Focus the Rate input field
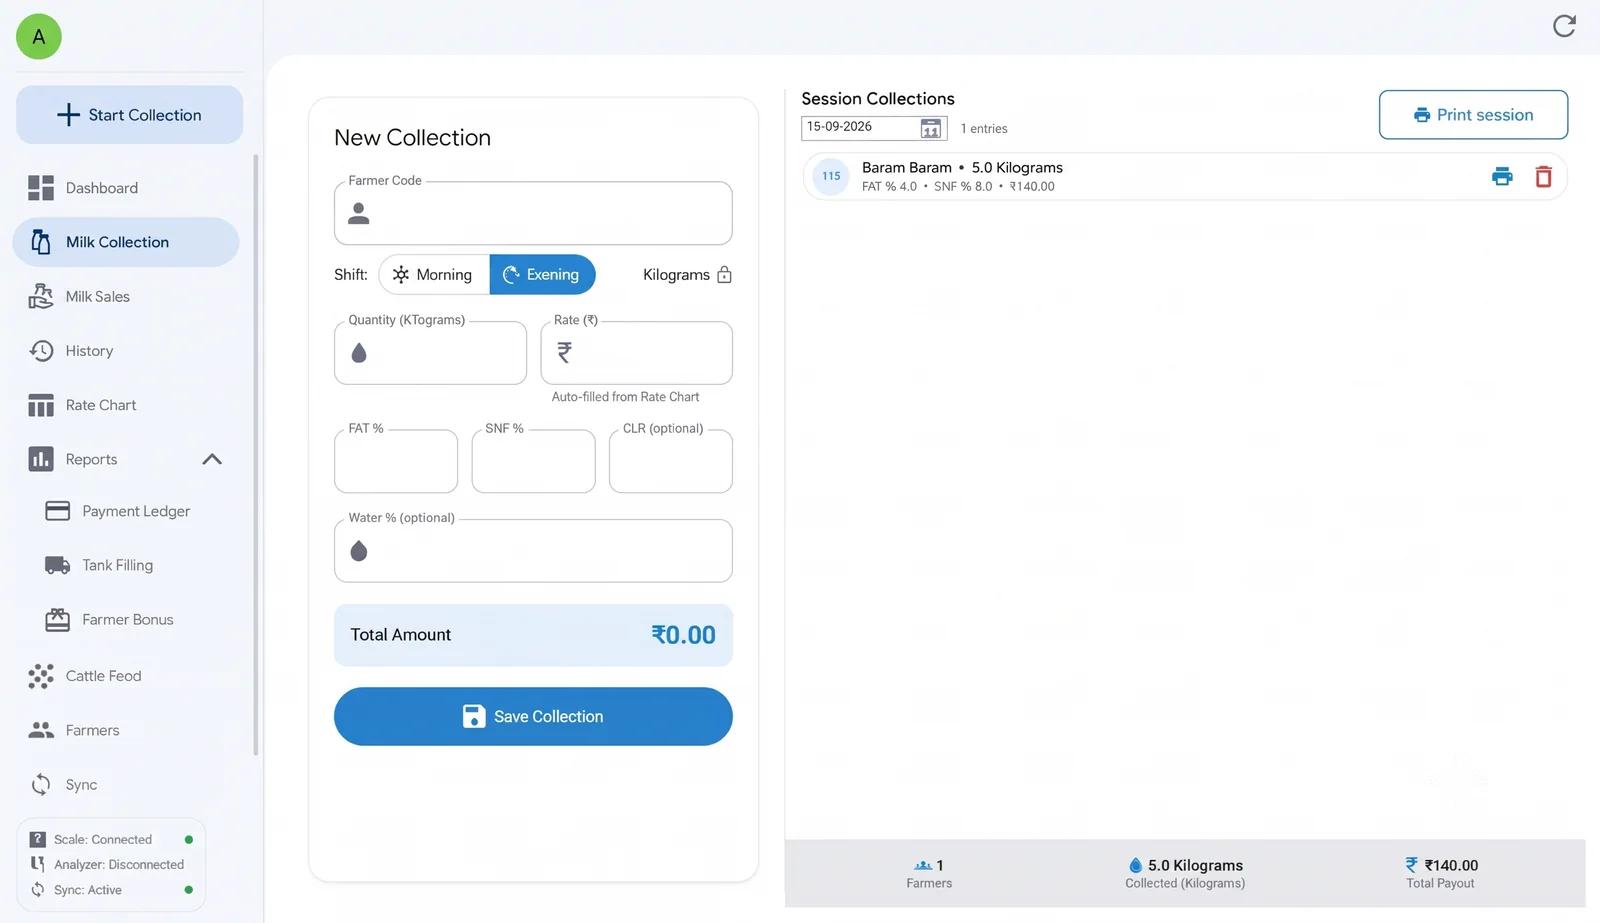This screenshot has width=1600, height=923. pos(637,353)
